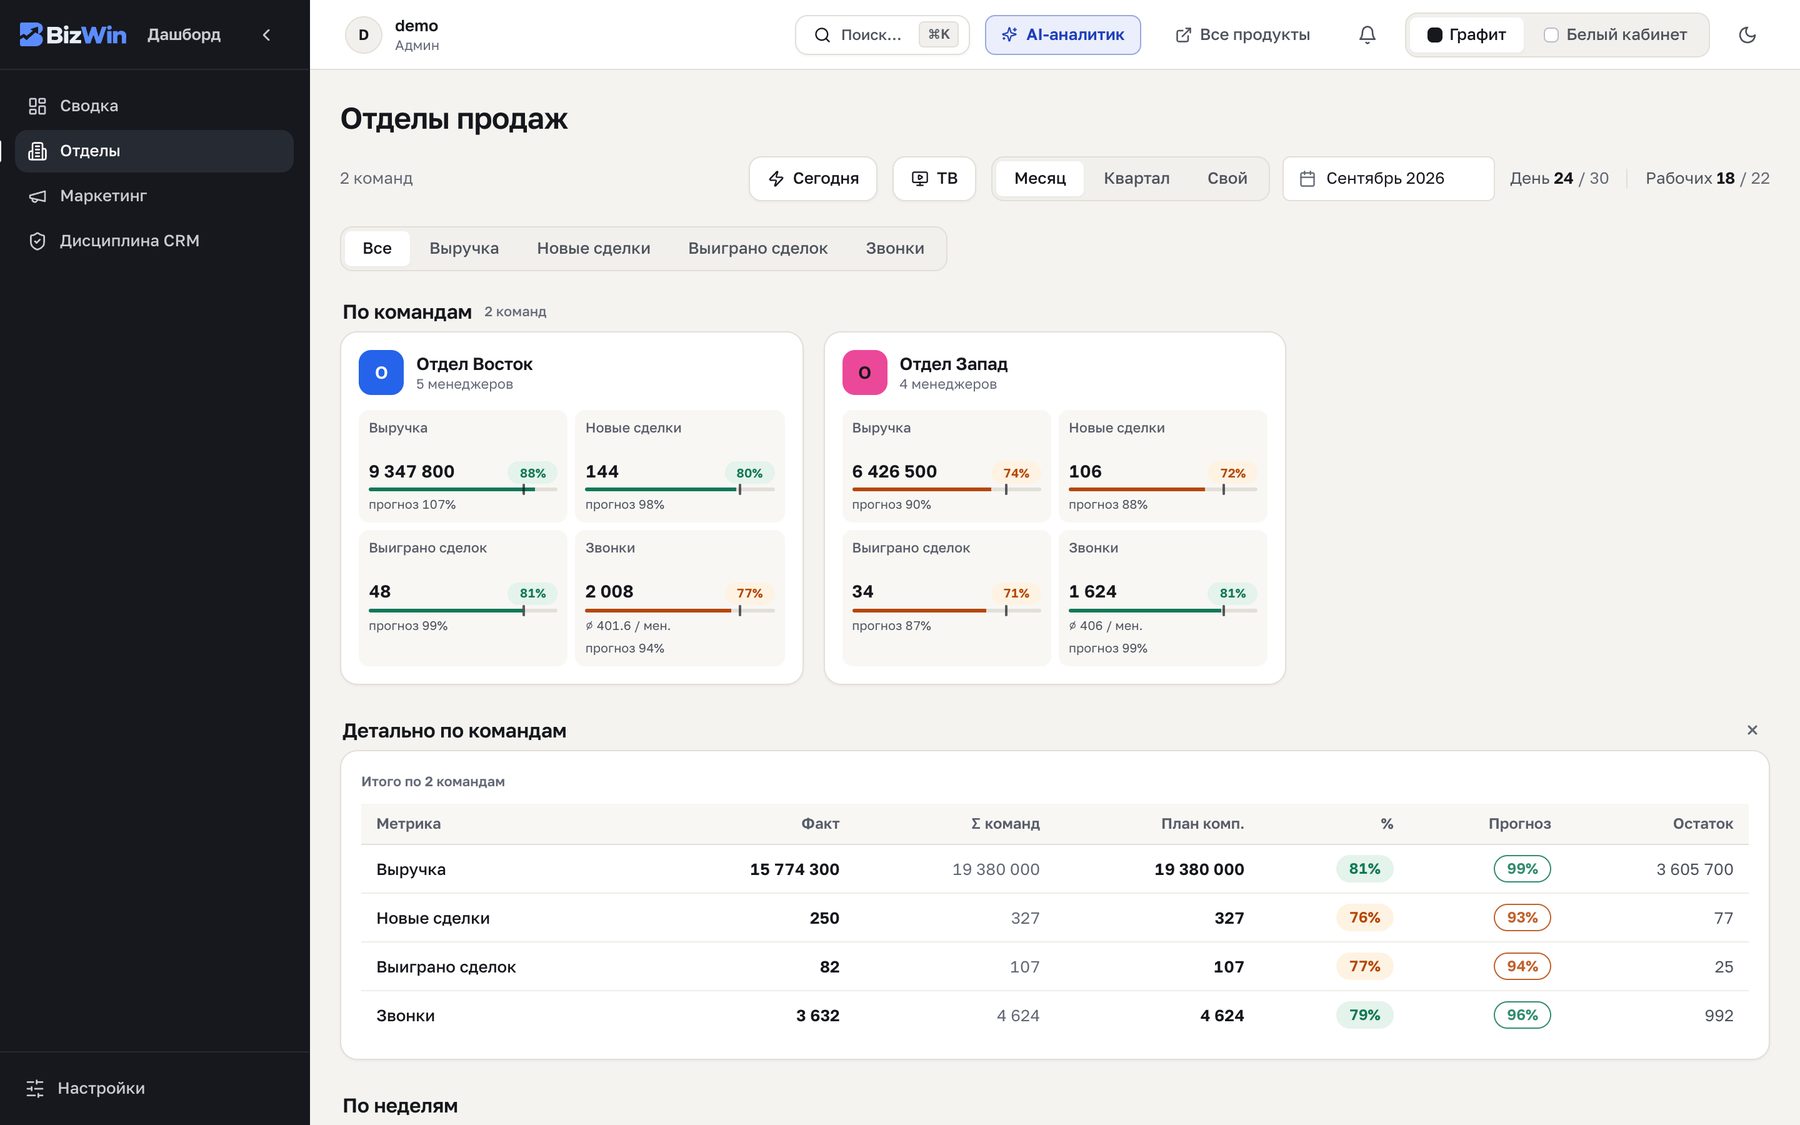Select the Квартал period

(1136, 179)
